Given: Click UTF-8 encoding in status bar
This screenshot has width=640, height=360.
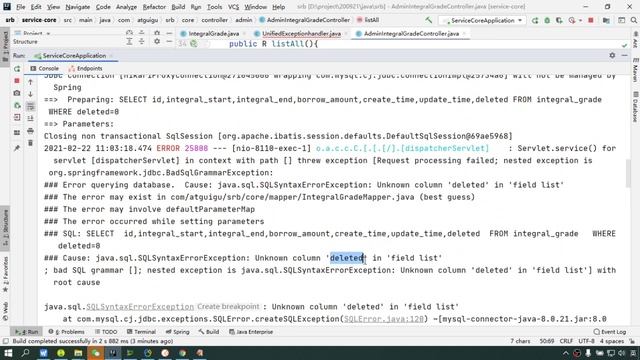Looking at the screenshot, I should click(586, 341).
